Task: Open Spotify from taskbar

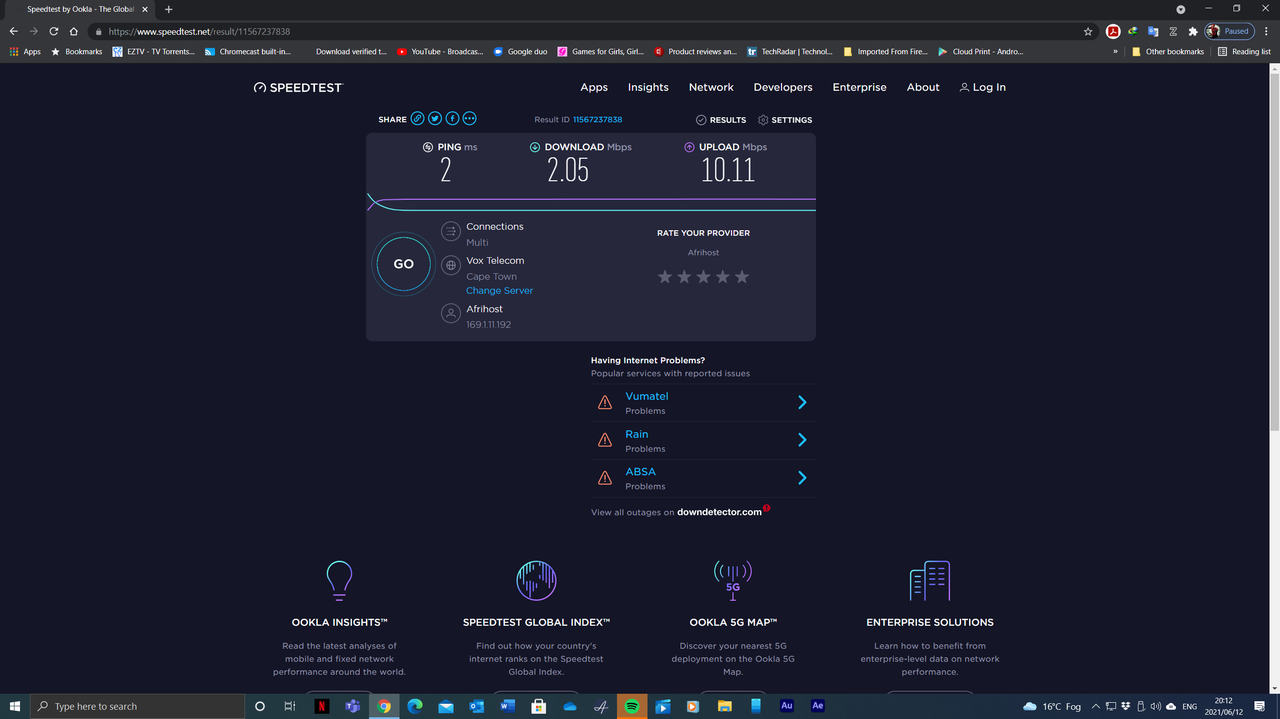Action: pyautogui.click(x=632, y=706)
